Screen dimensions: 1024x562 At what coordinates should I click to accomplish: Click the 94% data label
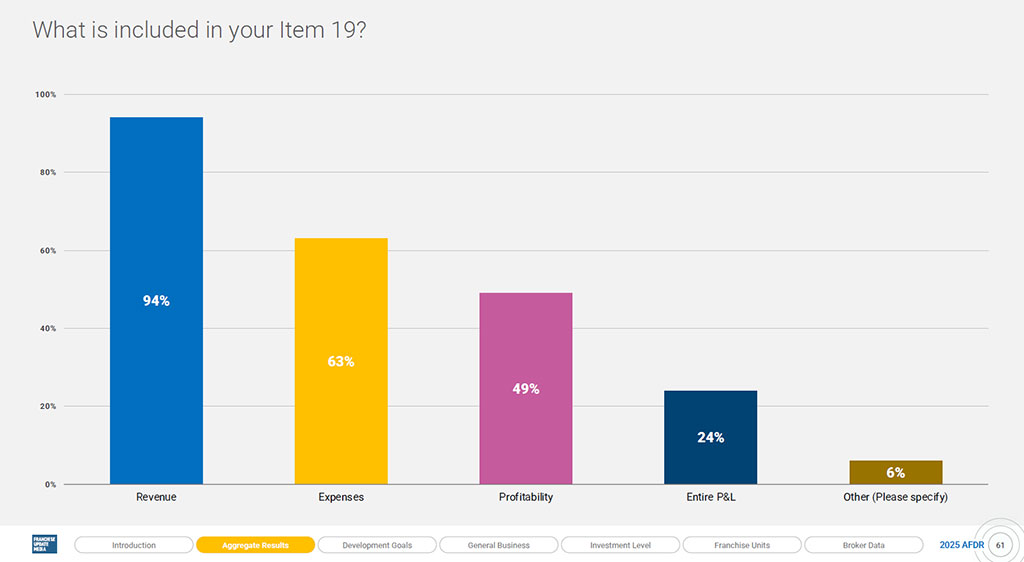156,301
